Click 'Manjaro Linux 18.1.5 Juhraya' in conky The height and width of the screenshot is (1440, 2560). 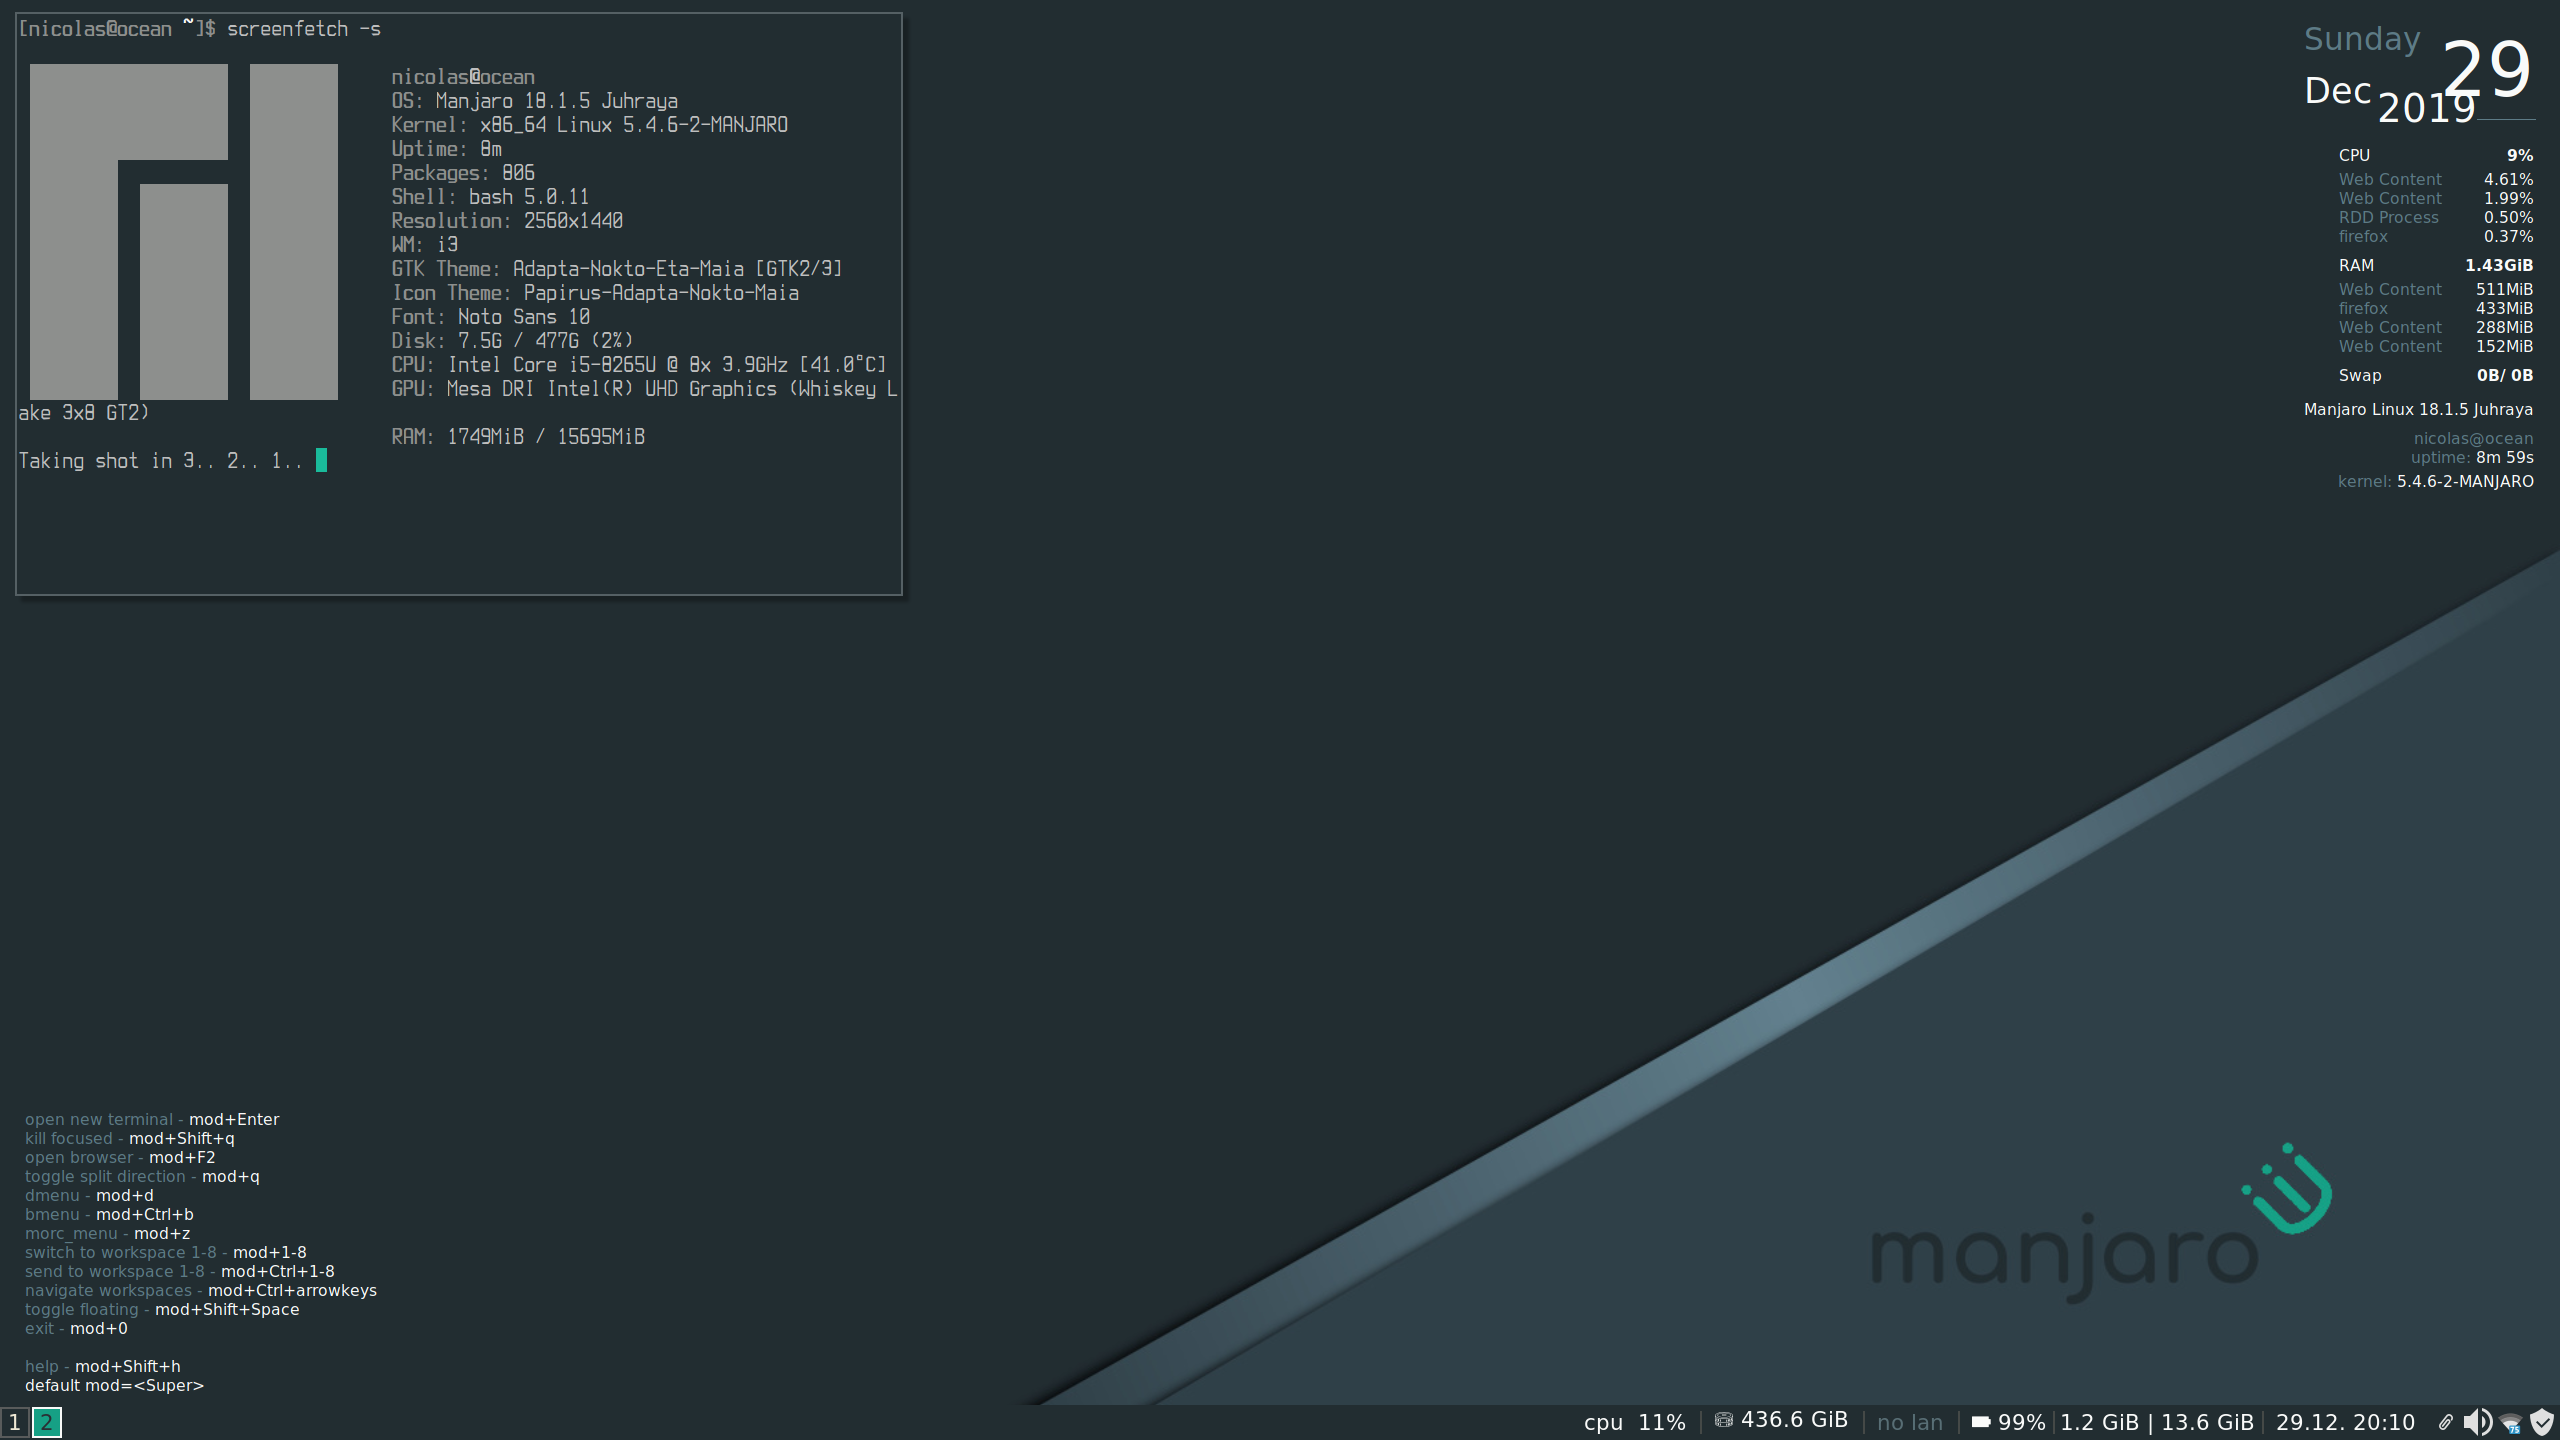(2418, 409)
